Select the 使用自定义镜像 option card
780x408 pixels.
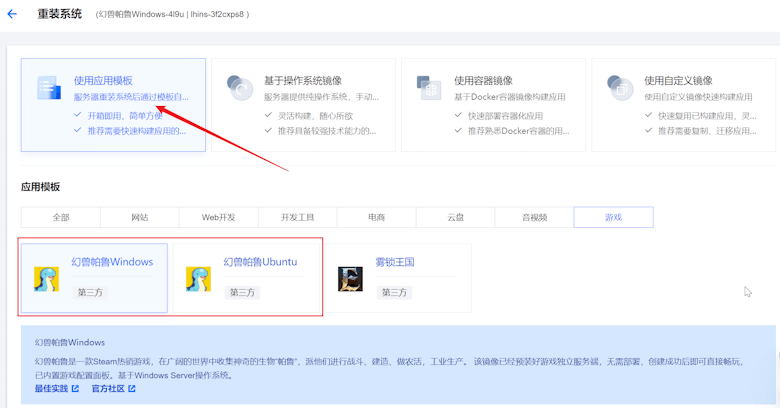683,104
